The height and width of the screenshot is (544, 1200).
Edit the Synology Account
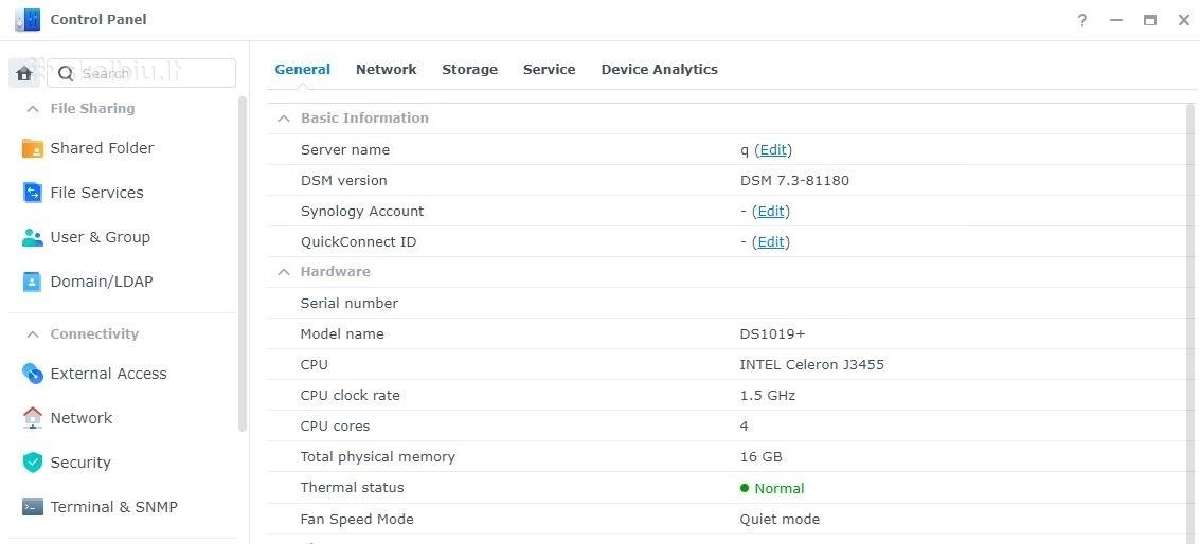click(771, 211)
